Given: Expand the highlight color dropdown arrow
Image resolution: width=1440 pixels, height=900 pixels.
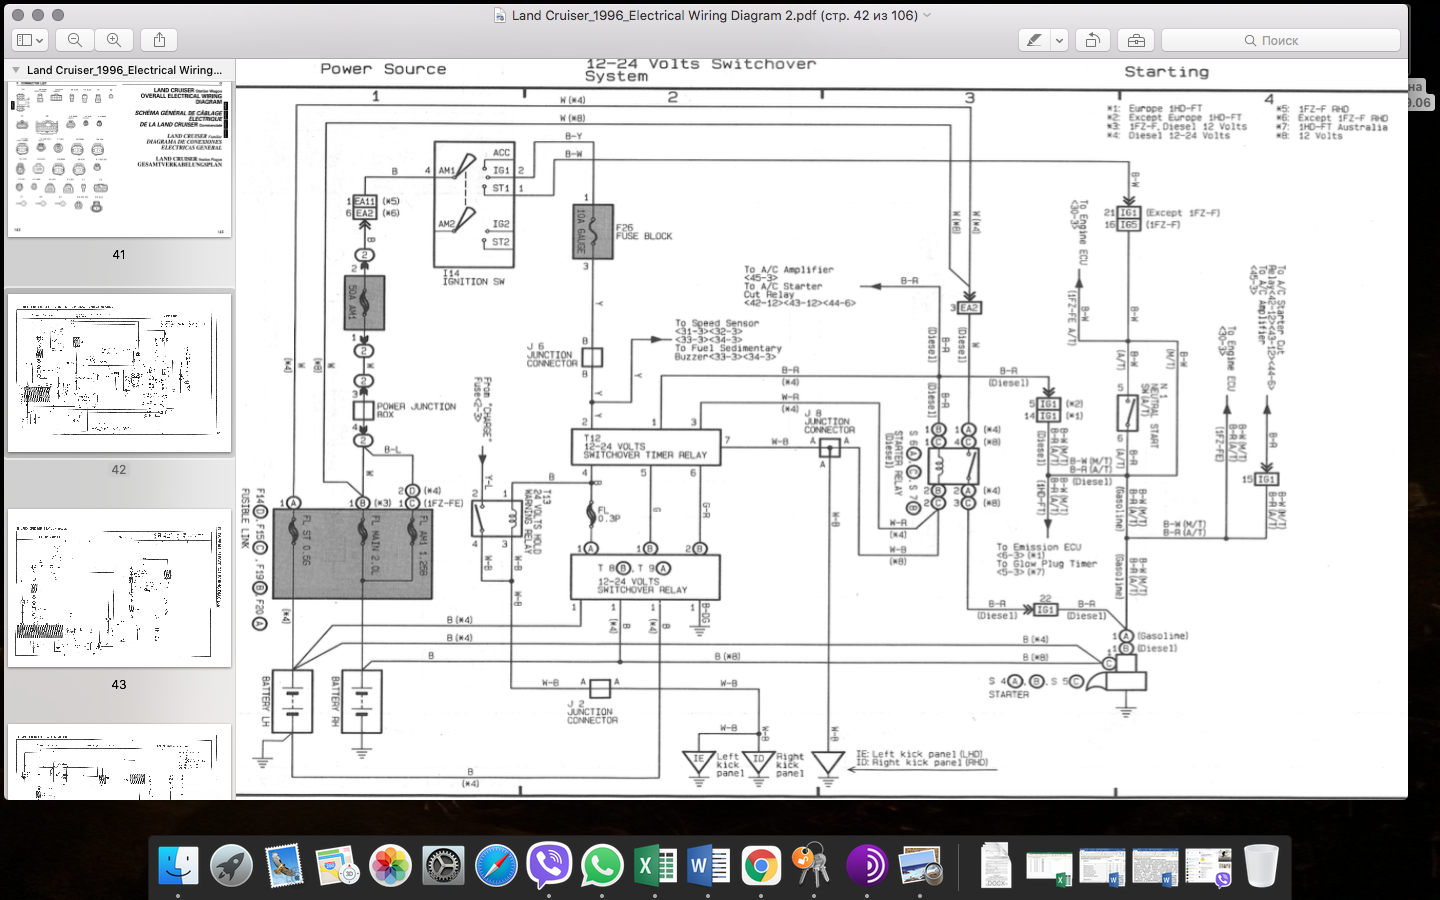Looking at the screenshot, I should pyautogui.click(x=1059, y=40).
